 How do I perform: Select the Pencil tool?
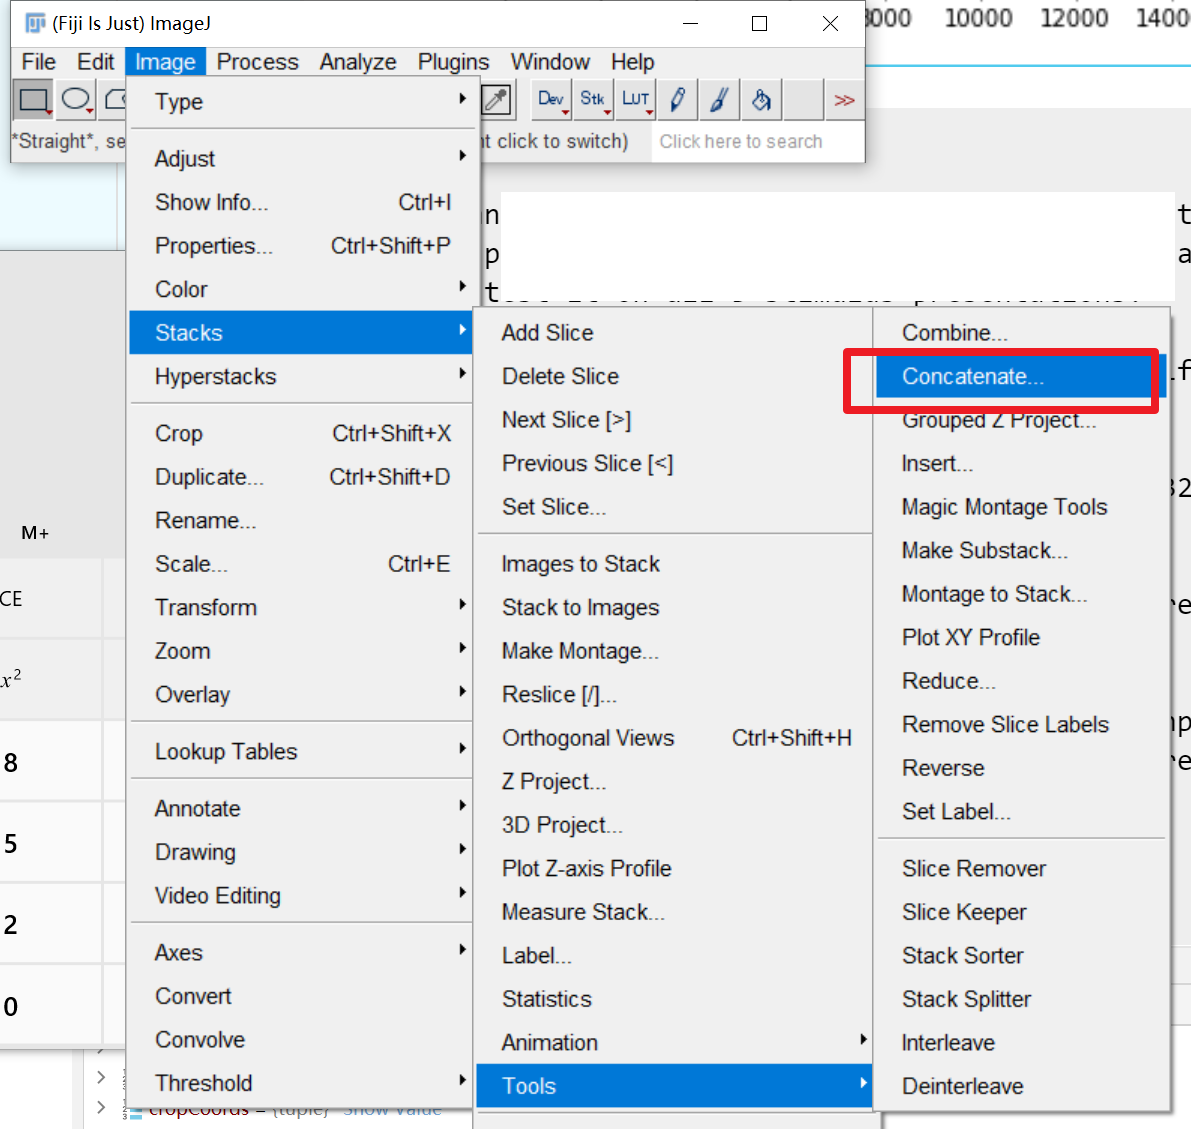click(678, 100)
